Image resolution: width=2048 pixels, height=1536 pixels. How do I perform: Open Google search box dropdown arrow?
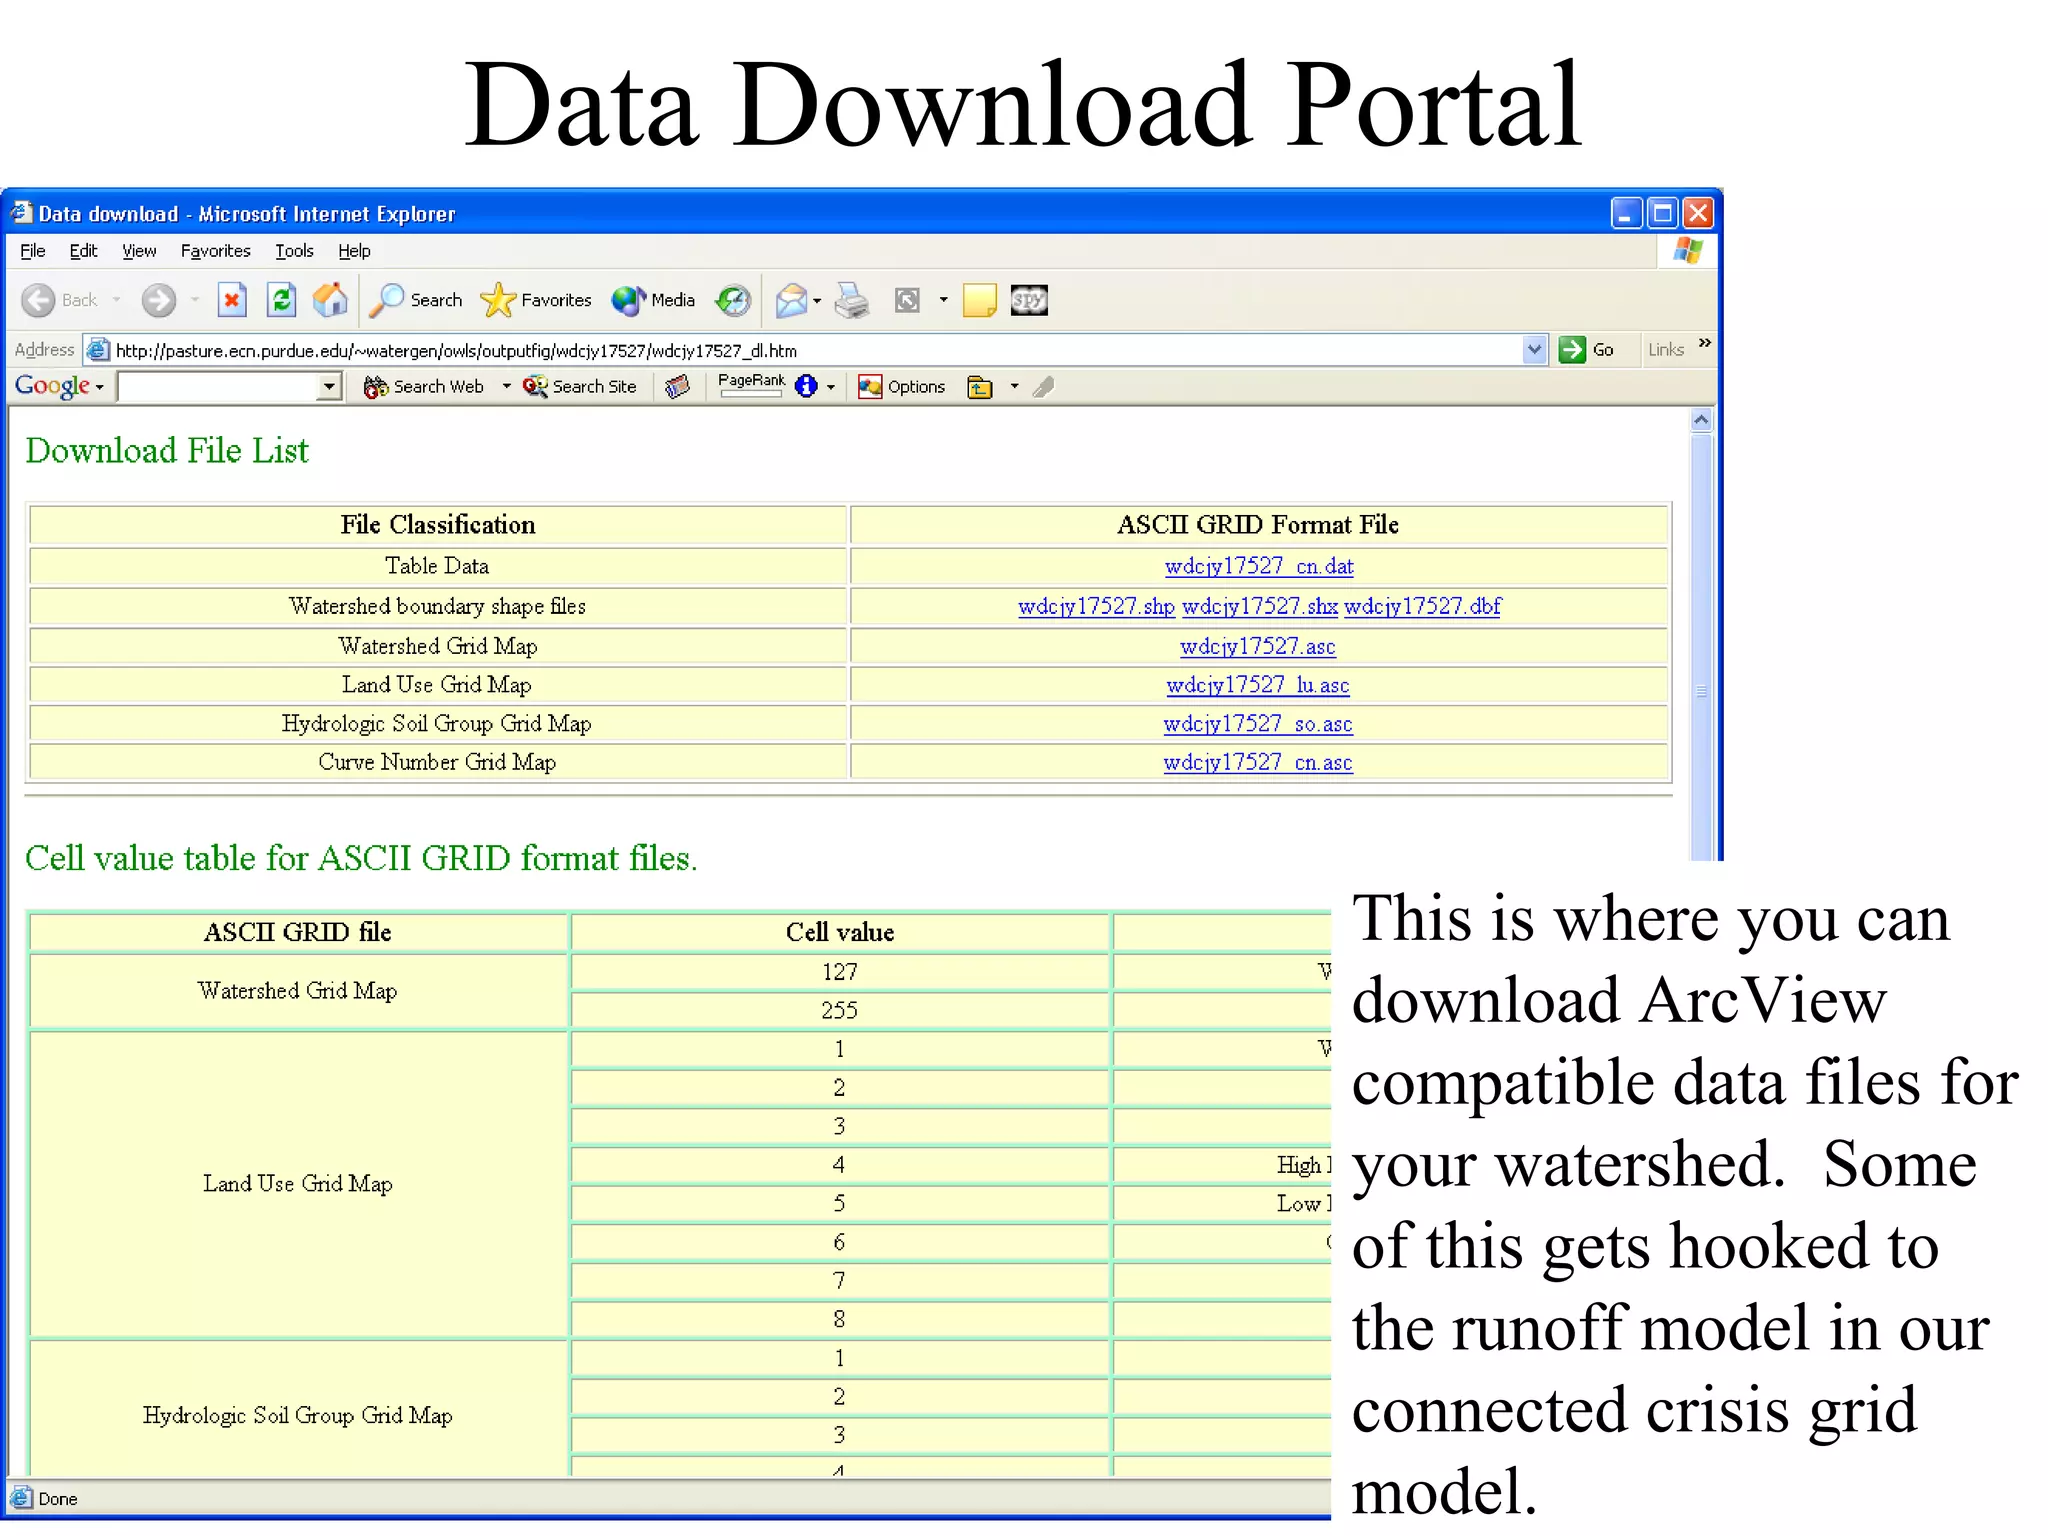tap(329, 387)
